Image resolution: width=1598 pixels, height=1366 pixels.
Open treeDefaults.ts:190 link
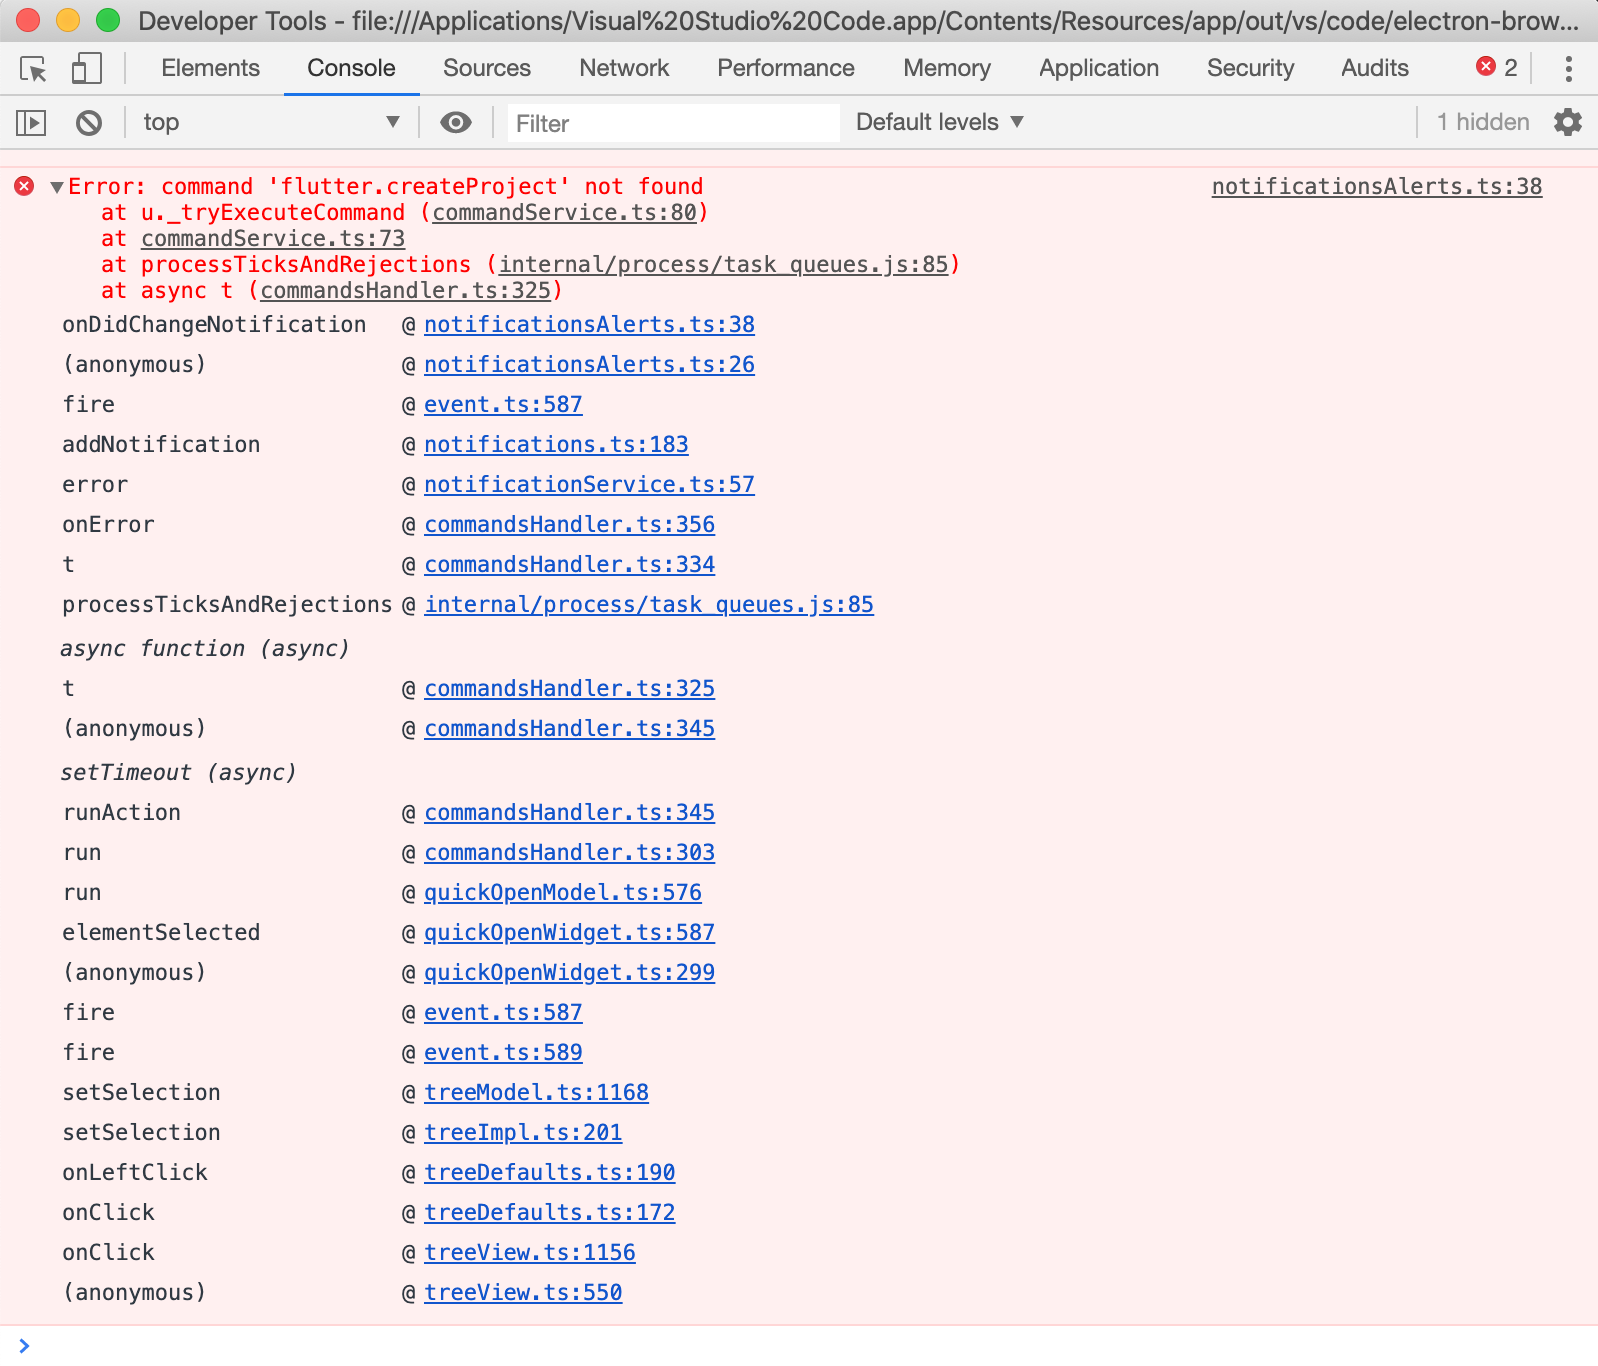(x=549, y=1172)
